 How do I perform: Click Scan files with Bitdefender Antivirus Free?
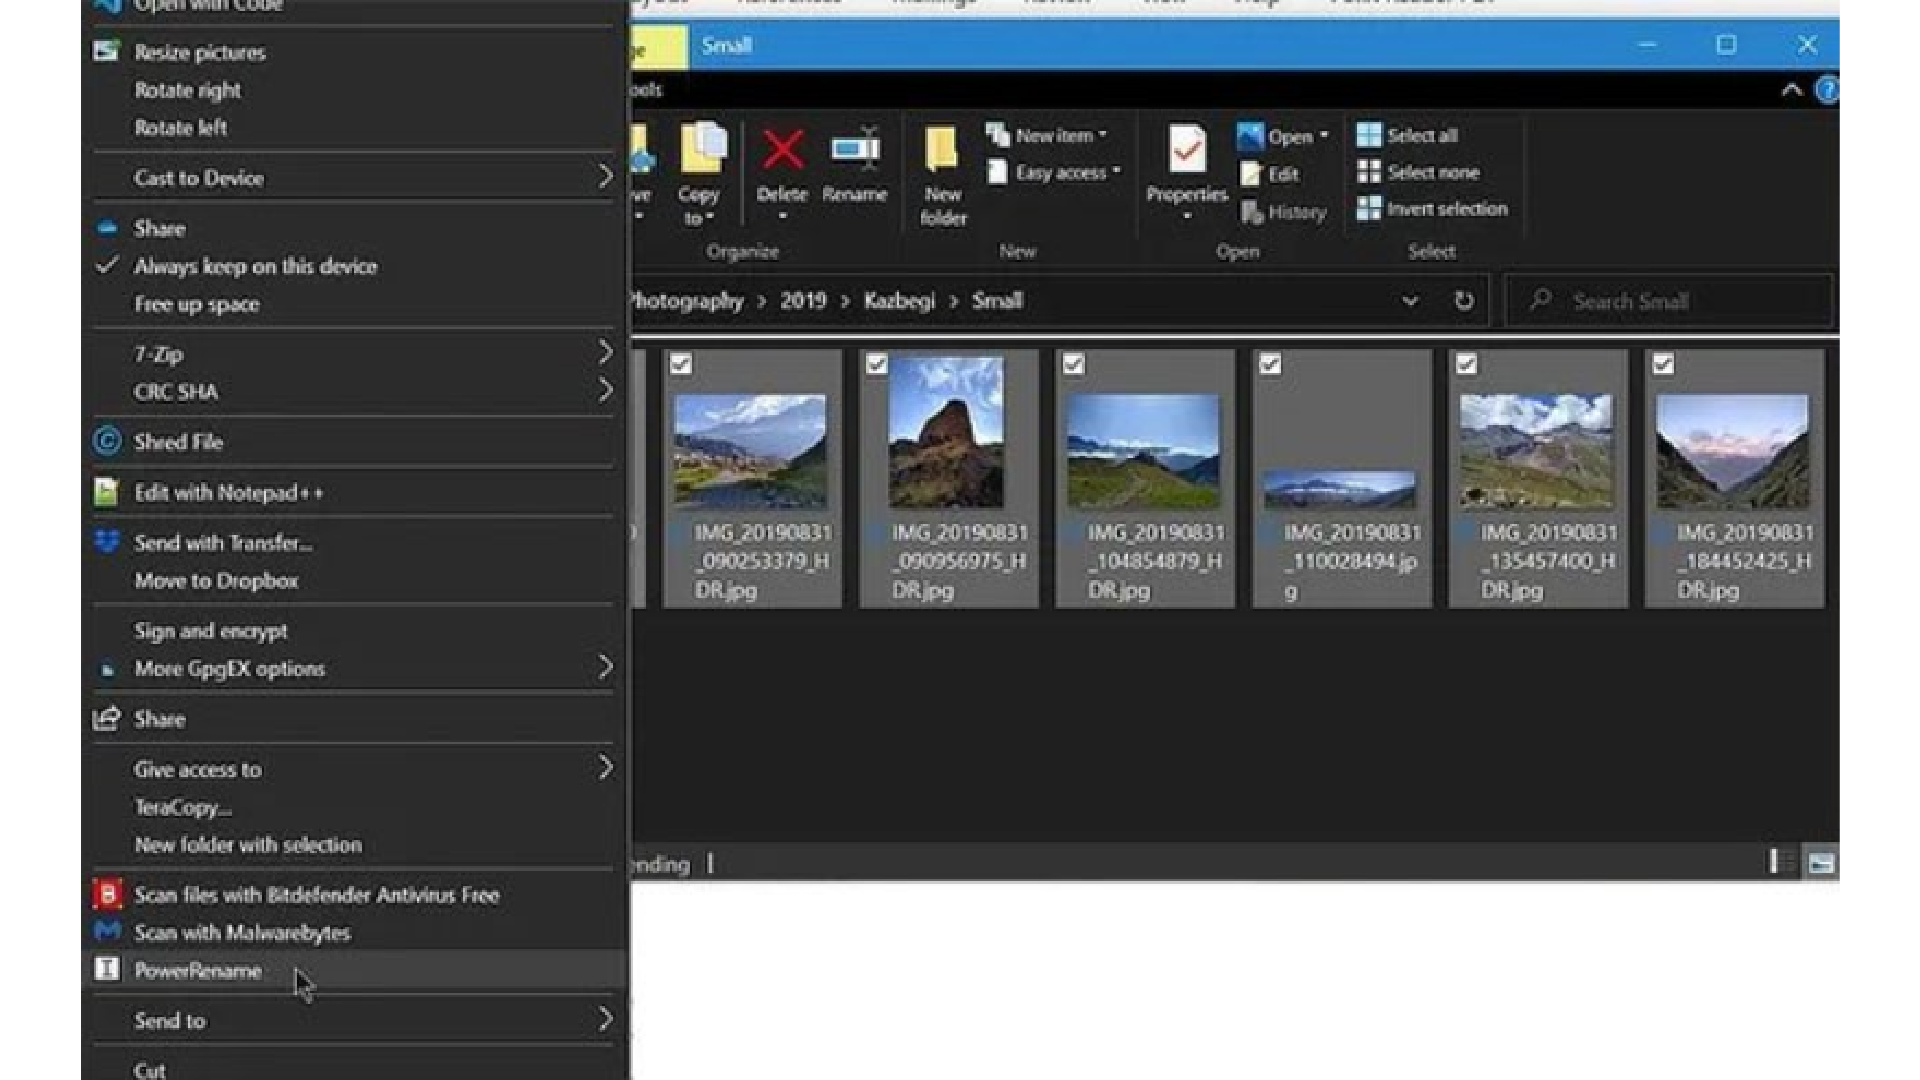(316, 895)
